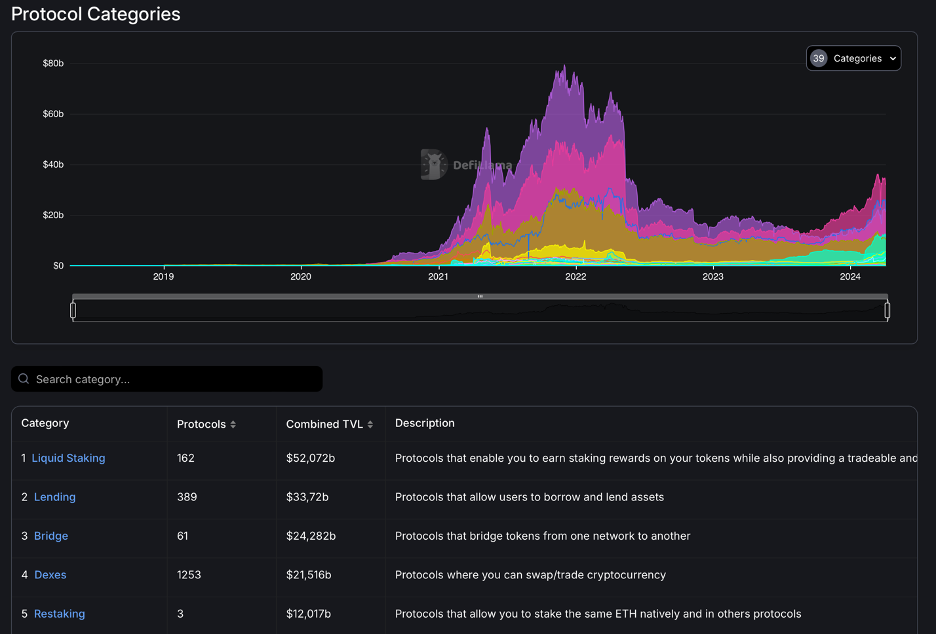Open the Liquid Staking category link
The width and height of the screenshot is (936, 634).
(68, 458)
